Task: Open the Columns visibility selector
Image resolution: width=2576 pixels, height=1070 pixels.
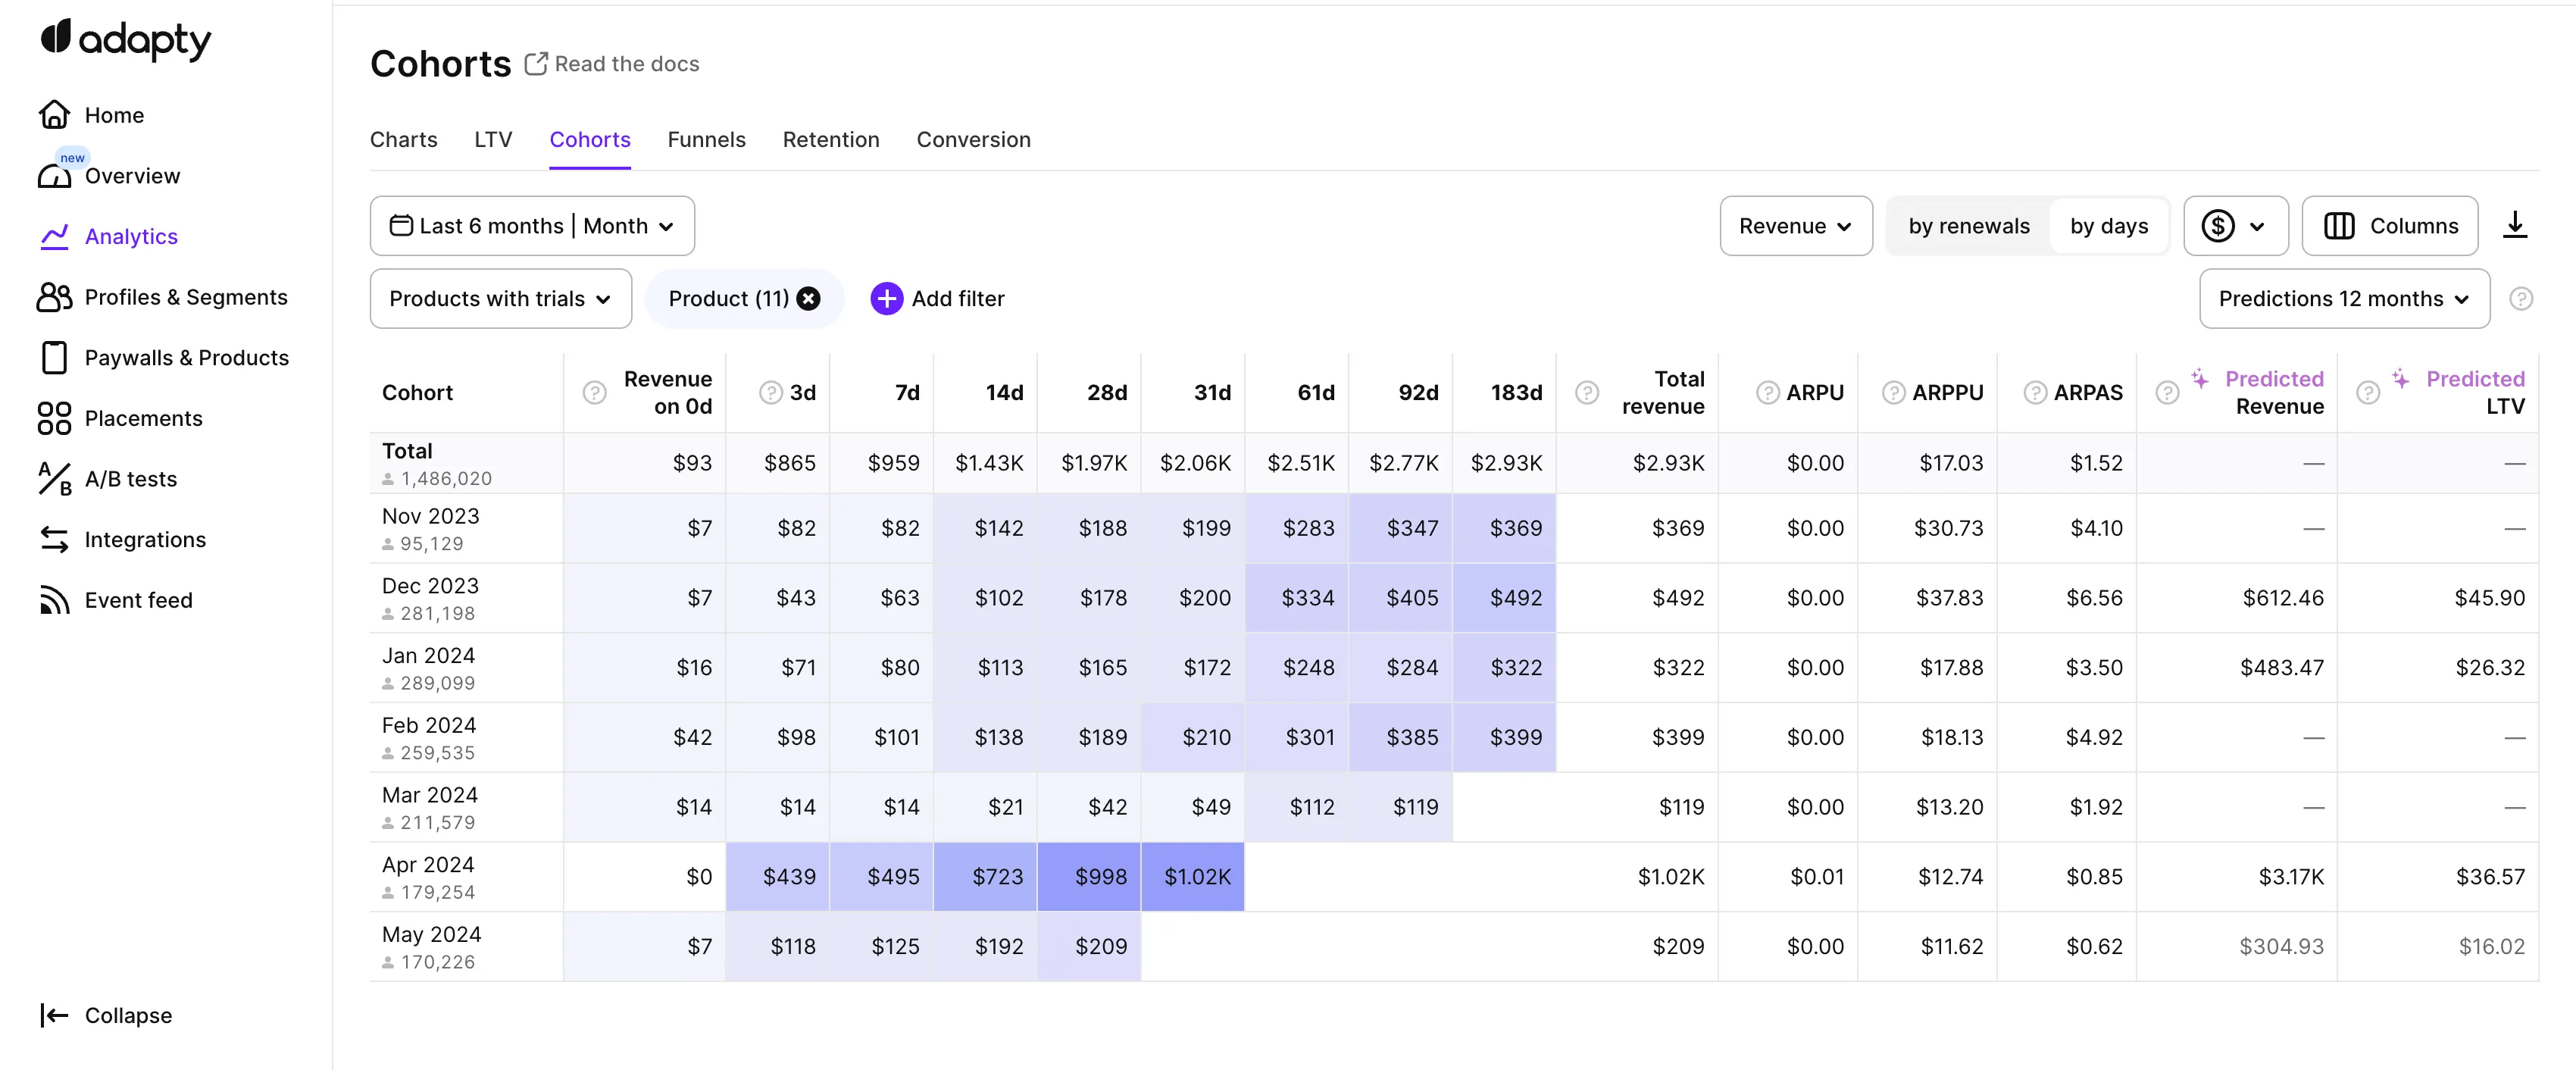Action: click(x=2389, y=226)
